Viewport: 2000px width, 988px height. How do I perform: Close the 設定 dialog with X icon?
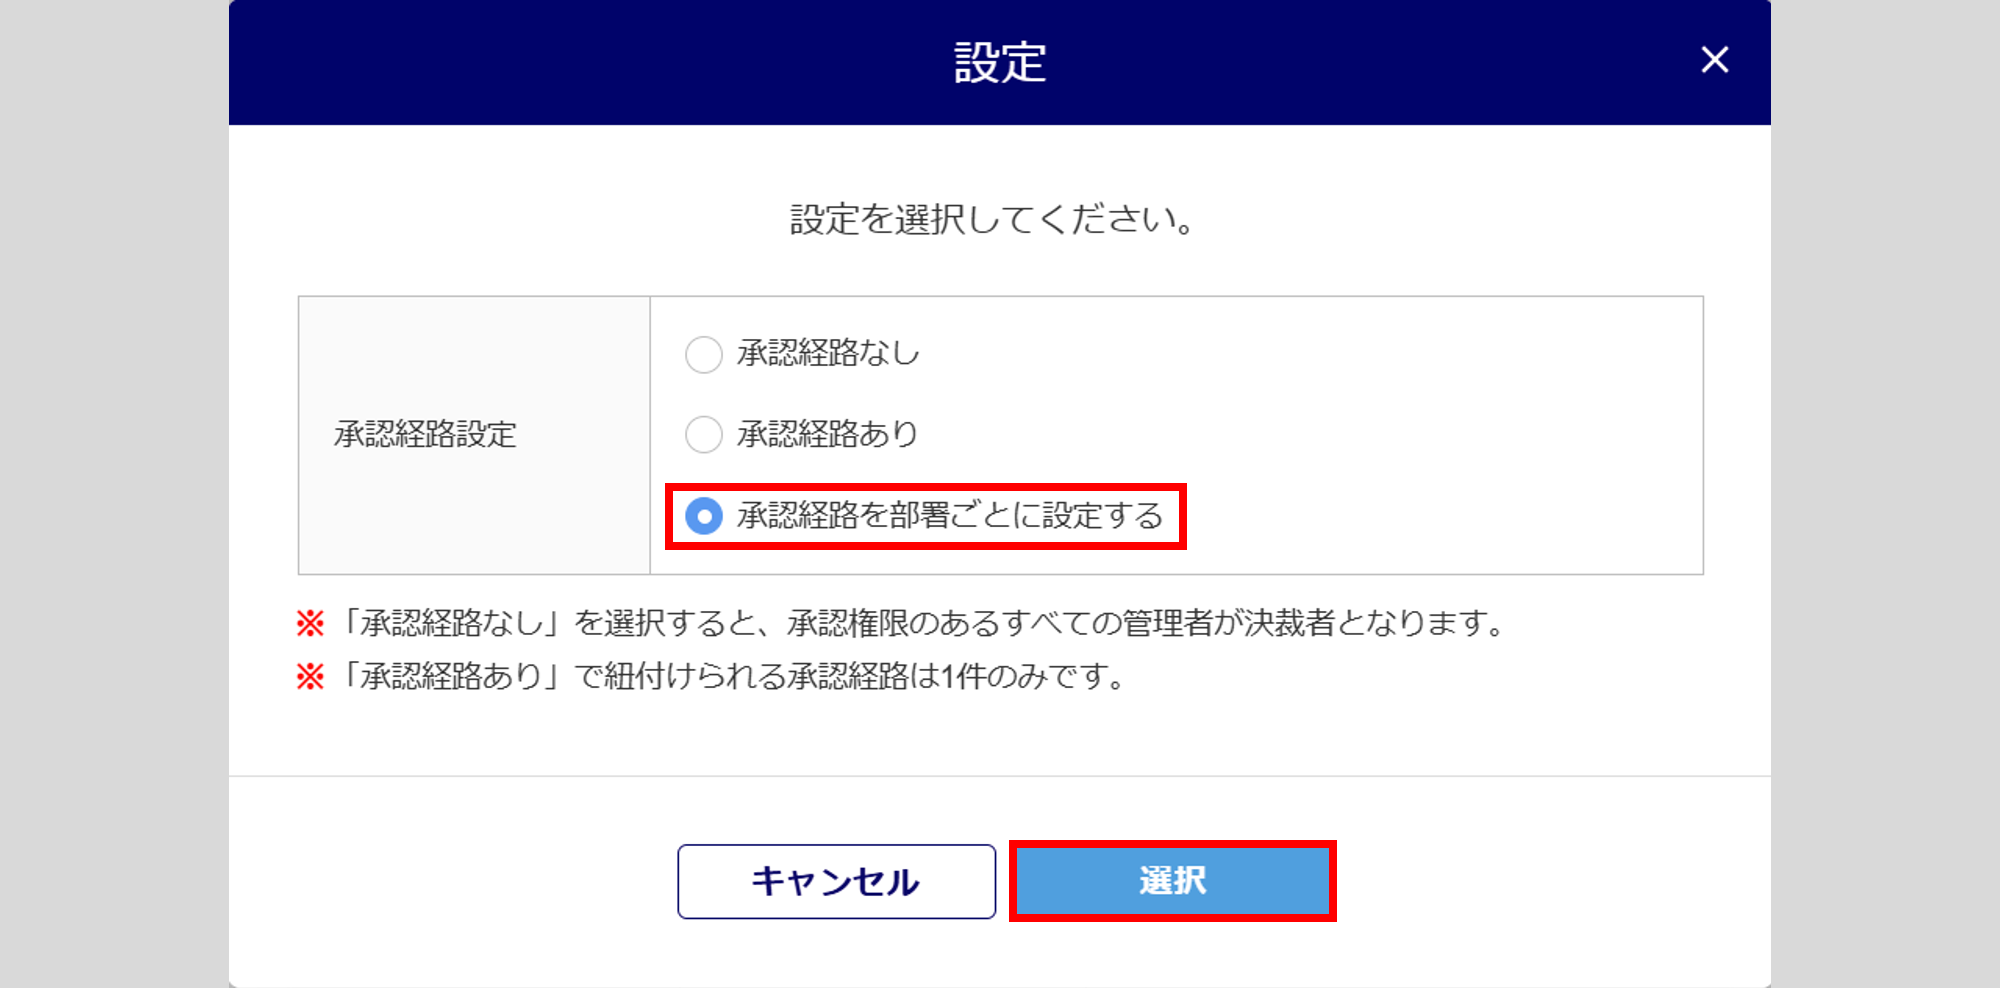[1714, 60]
